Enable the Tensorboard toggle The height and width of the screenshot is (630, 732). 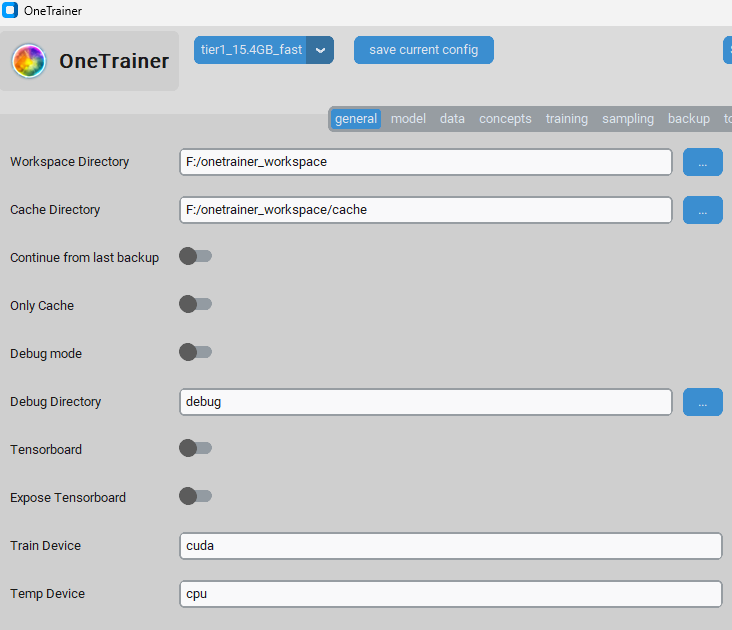pyautogui.click(x=196, y=448)
